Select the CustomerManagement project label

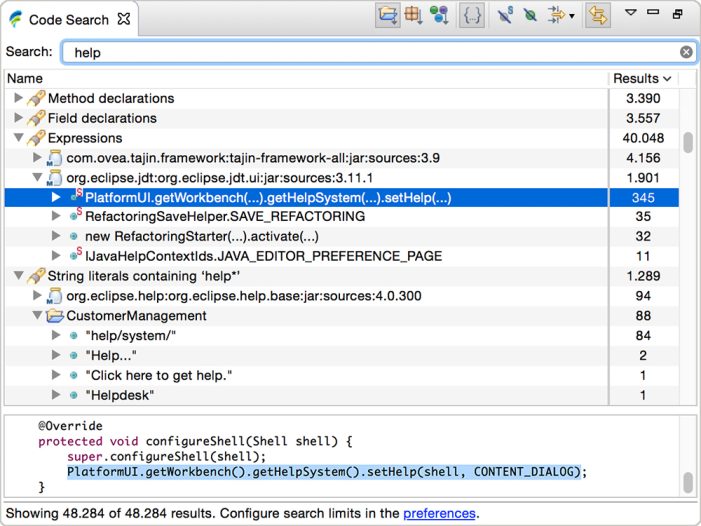tap(136, 316)
